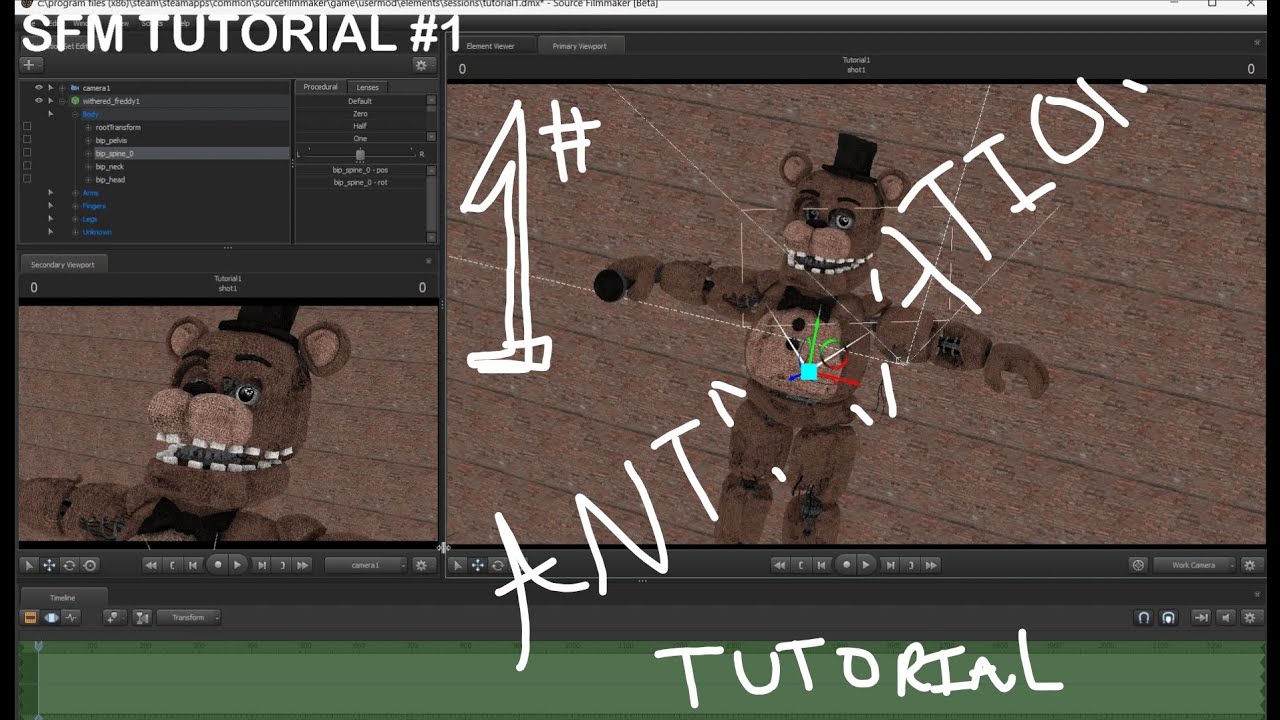Select the selection arrow tool in primary viewport
1280x720 pixels.
pos(458,565)
